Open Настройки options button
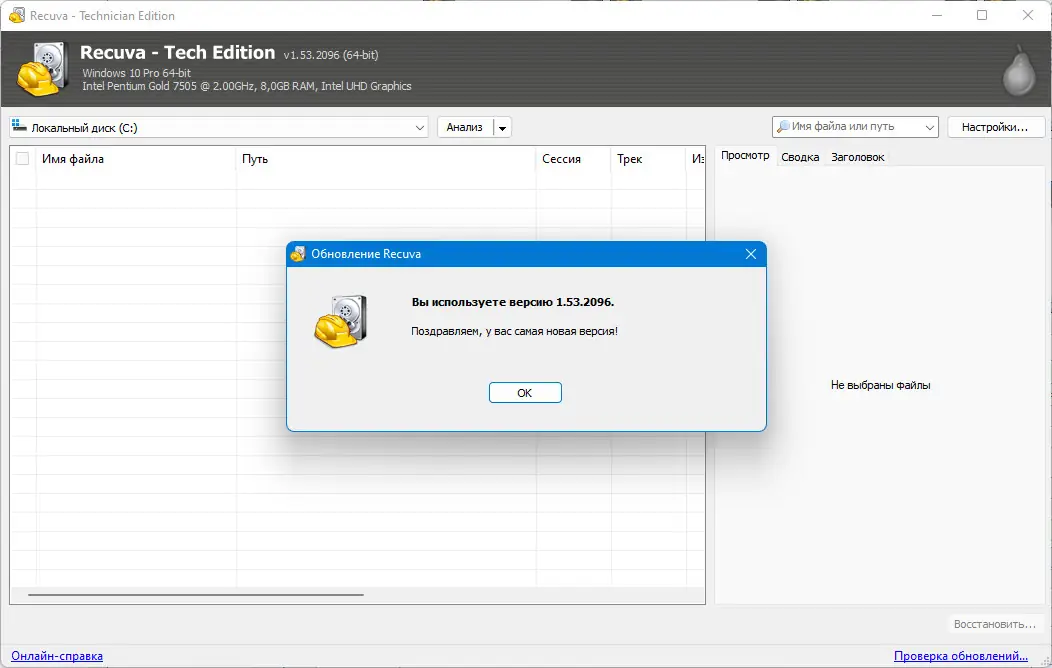Viewport: 1052px width, 668px height. [x=995, y=127]
